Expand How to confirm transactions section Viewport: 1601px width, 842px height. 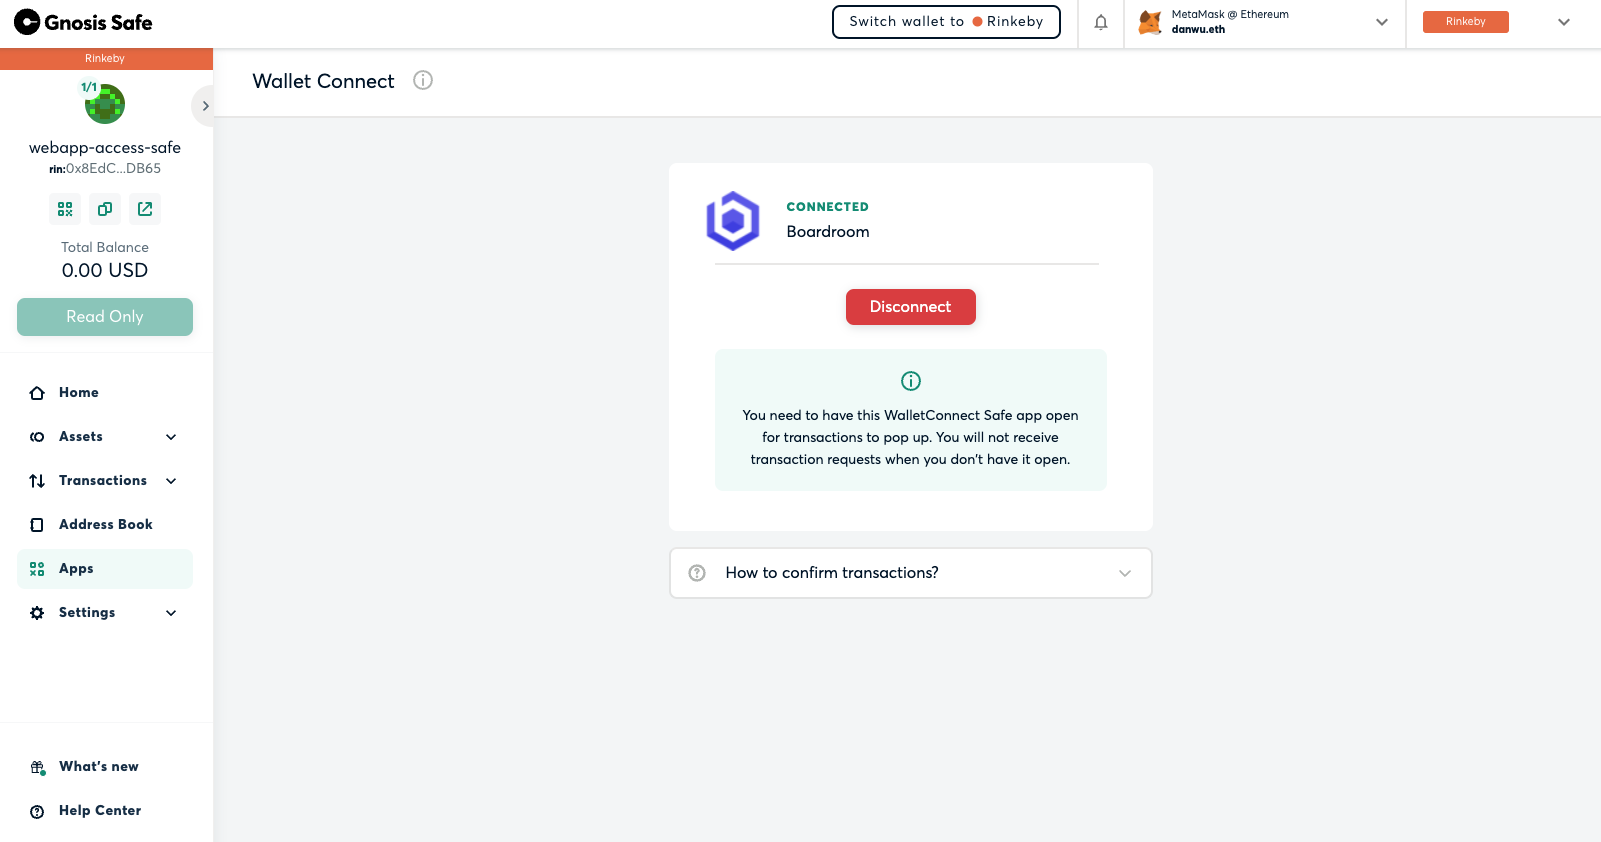911,573
